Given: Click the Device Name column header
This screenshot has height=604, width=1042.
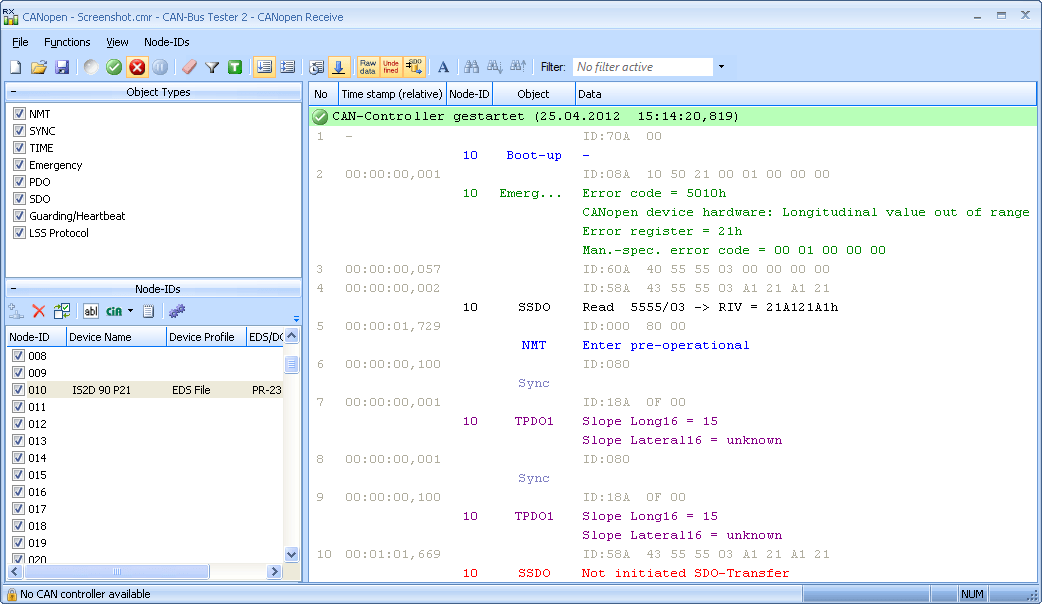Looking at the screenshot, I should [116, 337].
